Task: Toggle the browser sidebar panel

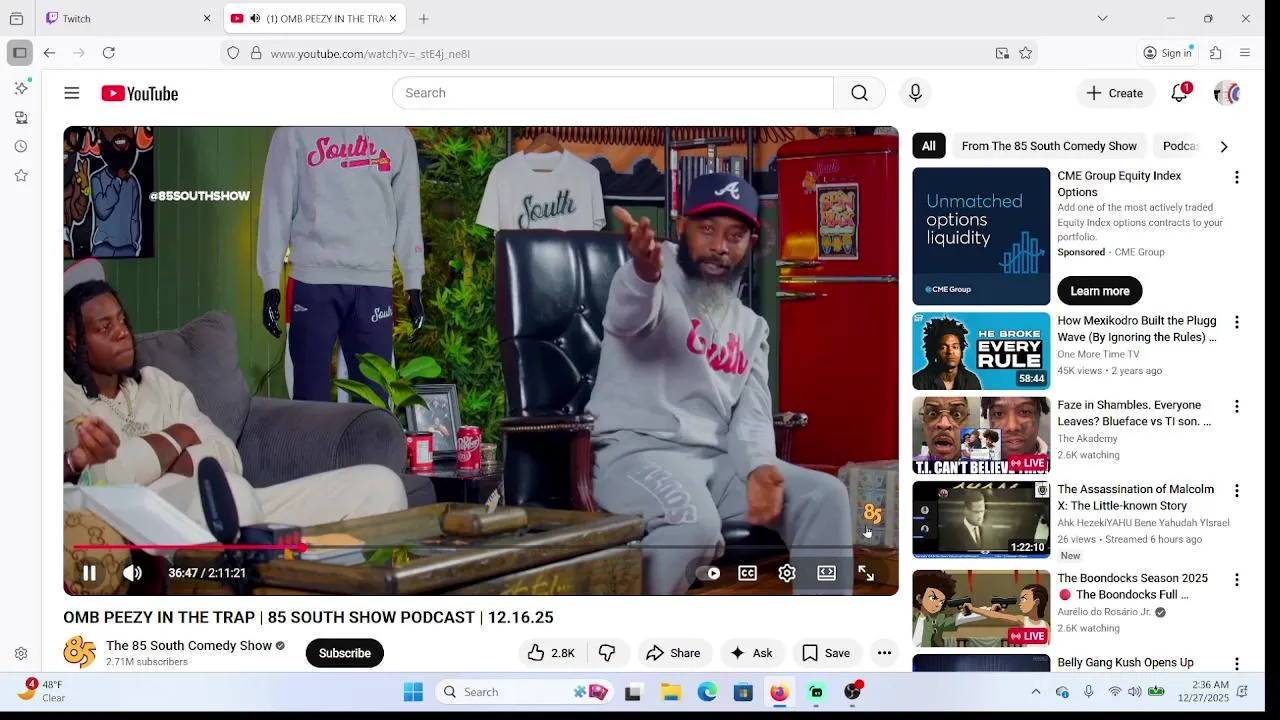Action: 20,53
